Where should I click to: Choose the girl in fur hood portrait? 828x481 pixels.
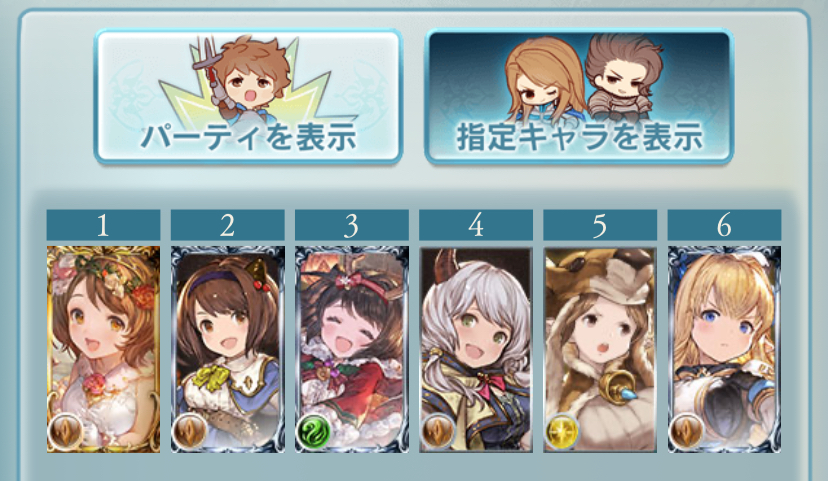[600, 349]
